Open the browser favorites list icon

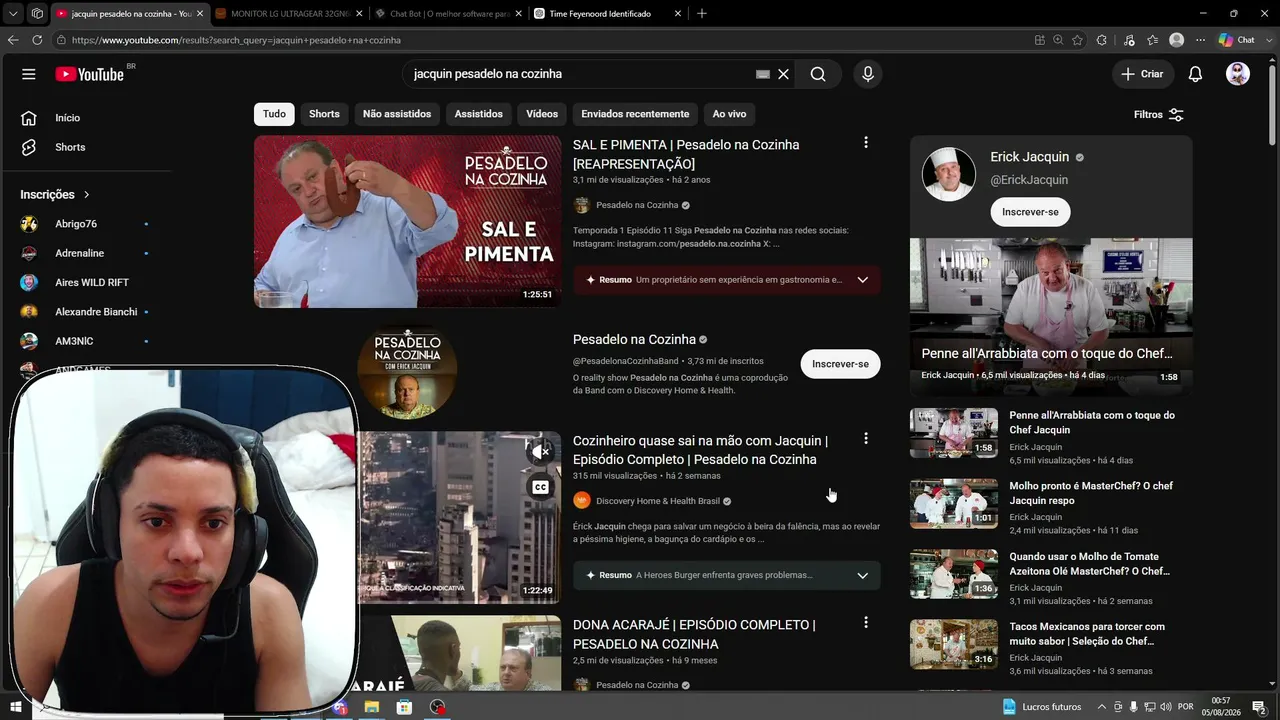(1153, 40)
